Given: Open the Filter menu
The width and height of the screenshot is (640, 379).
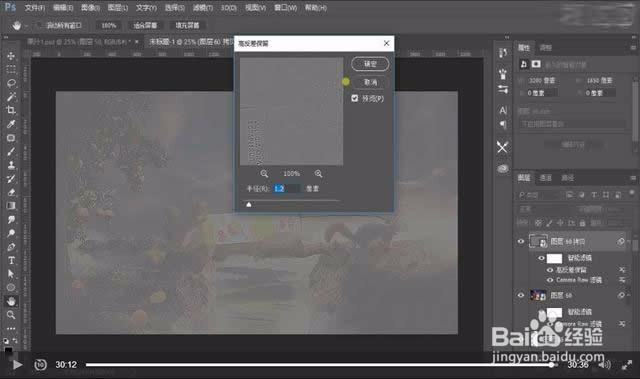Looking at the screenshot, I should [x=203, y=8].
